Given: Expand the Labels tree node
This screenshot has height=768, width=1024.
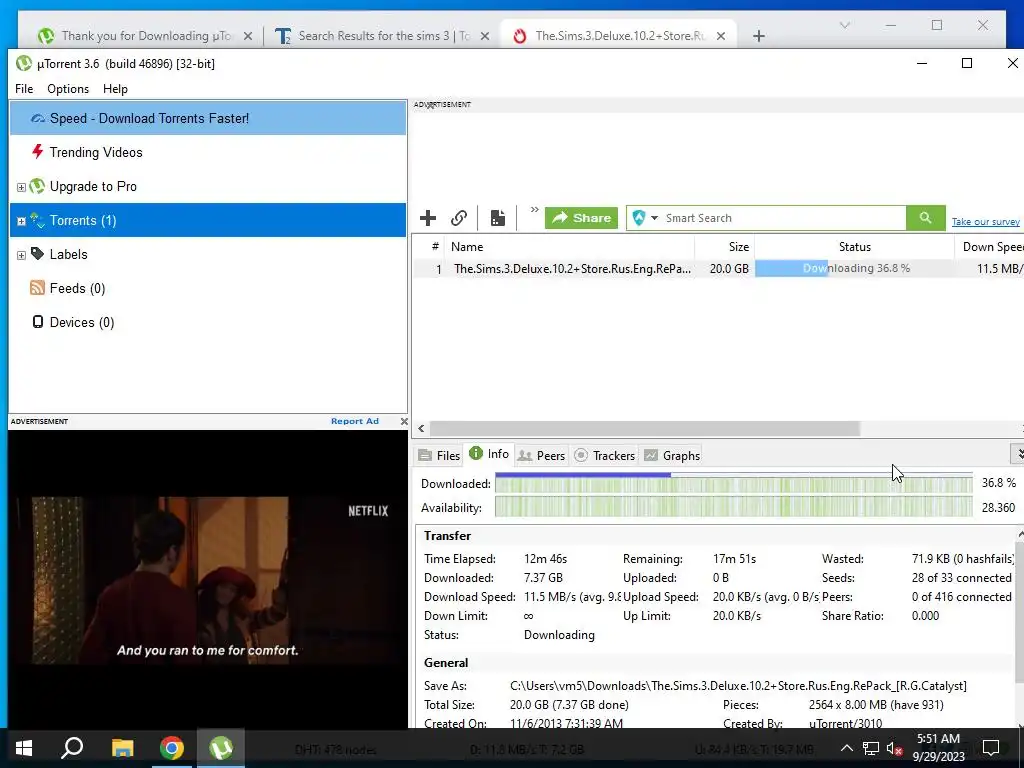Looking at the screenshot, I should coord(21,255).
